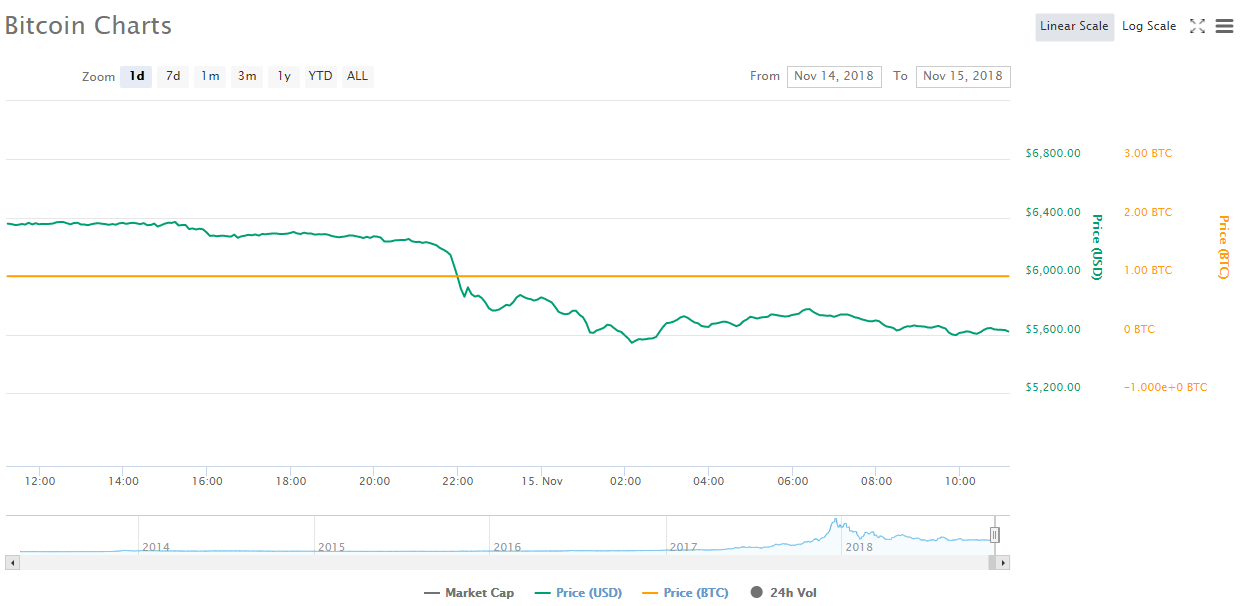The image size is (1241, 606).
Task: Click the -1.000e+0 BTC axis label
Action: pyautogui.click(x=1165, y=387)
